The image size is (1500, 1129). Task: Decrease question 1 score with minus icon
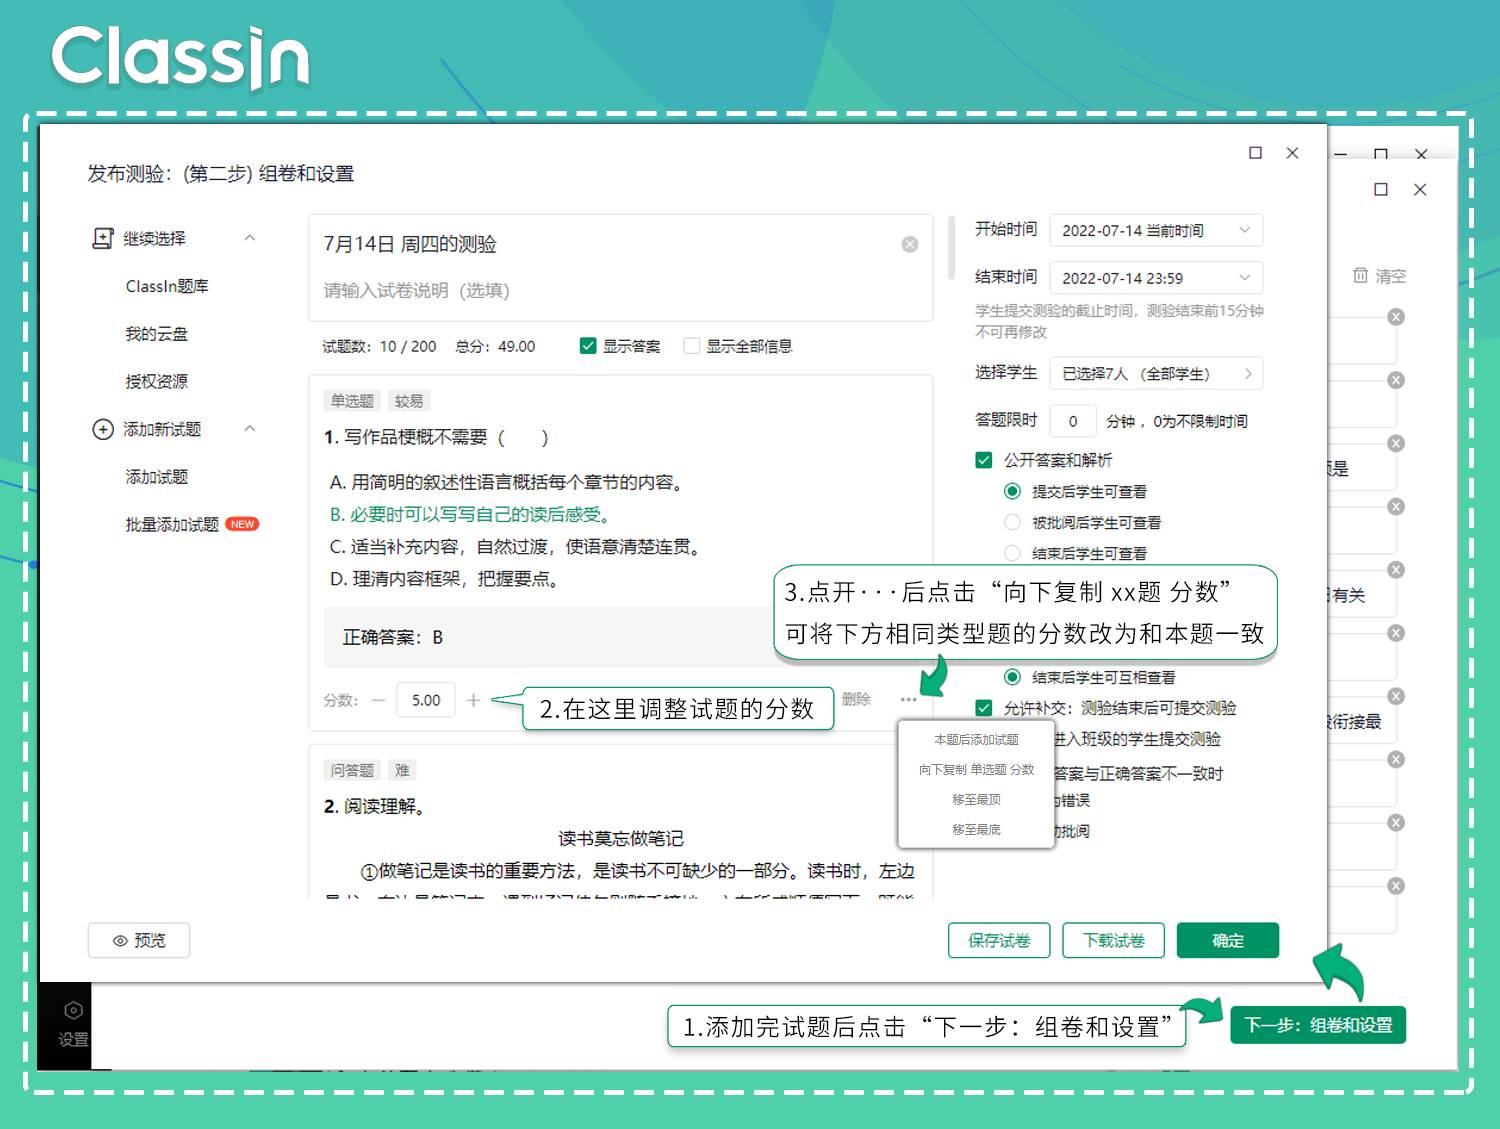click(378, 700)
